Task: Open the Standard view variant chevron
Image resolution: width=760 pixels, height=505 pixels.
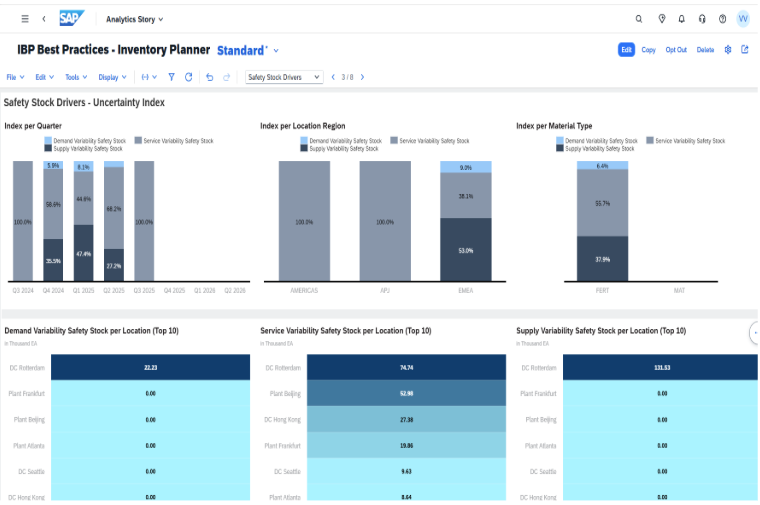Action: [x=276, y=50]
